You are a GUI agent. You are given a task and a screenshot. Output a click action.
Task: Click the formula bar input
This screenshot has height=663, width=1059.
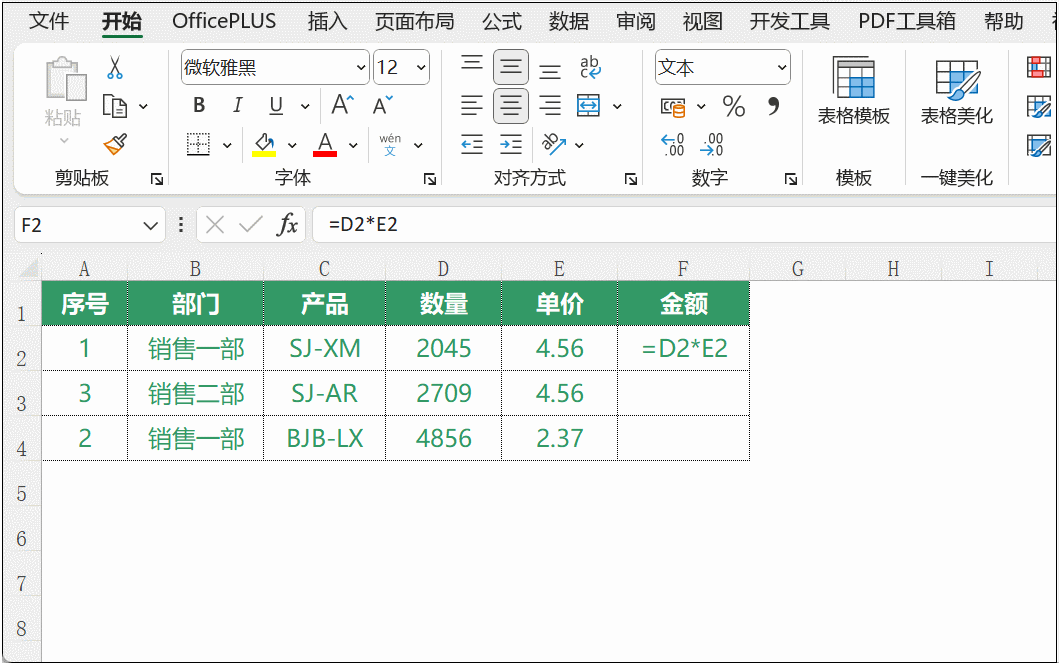[685, 225]
